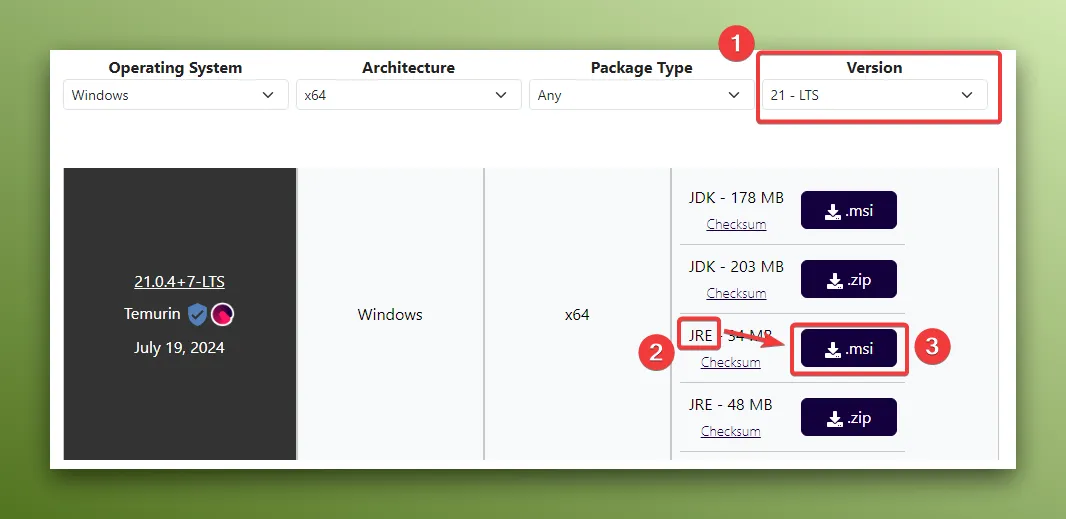
Task: Click the blue shield verified badge icon
Action: pos(197,314)
